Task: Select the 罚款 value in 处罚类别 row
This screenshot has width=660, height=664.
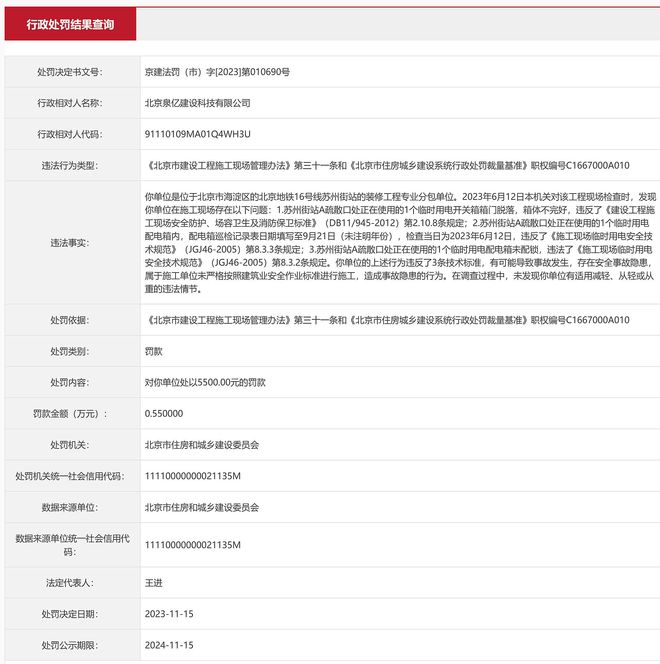Action: coord(155,351)
